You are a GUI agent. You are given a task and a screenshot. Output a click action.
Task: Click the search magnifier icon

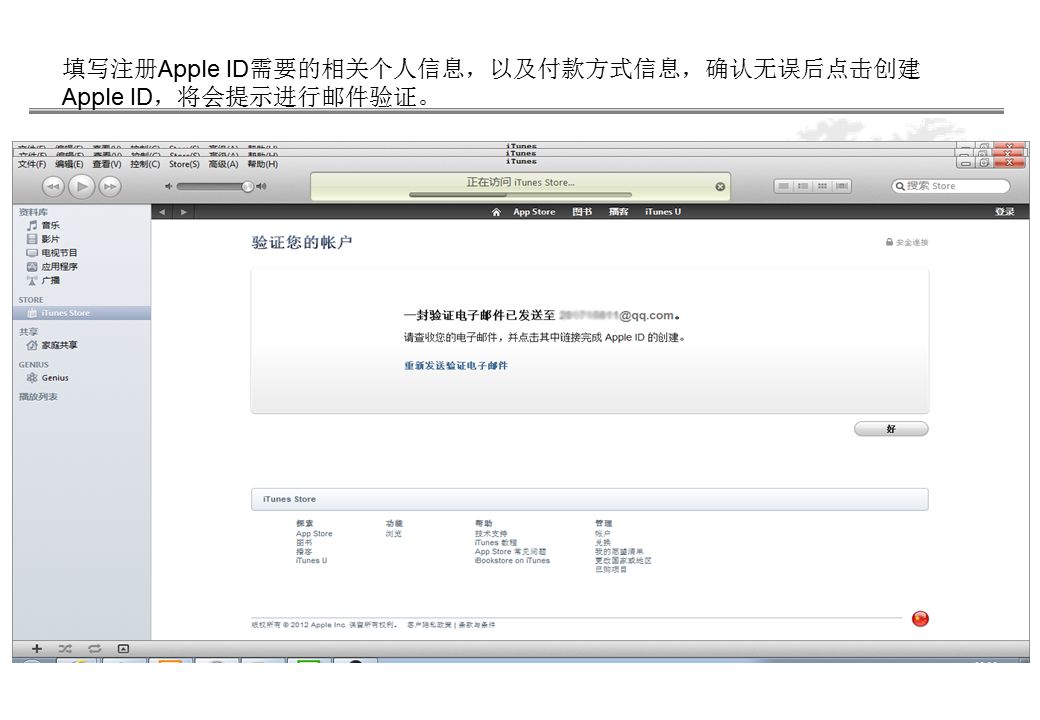point(900,186)
